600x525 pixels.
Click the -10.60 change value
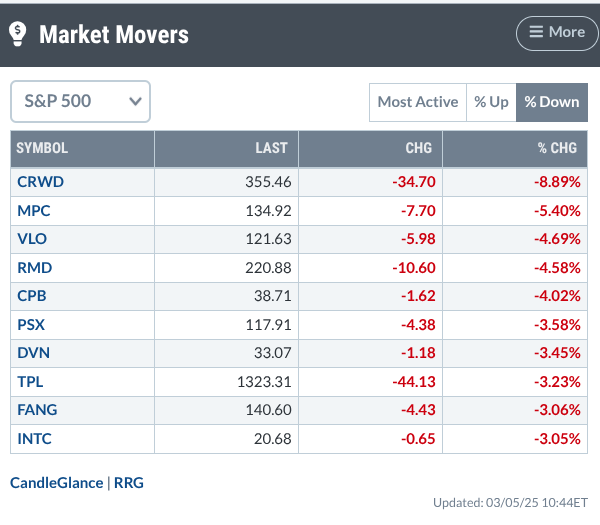tap(414, 268)
